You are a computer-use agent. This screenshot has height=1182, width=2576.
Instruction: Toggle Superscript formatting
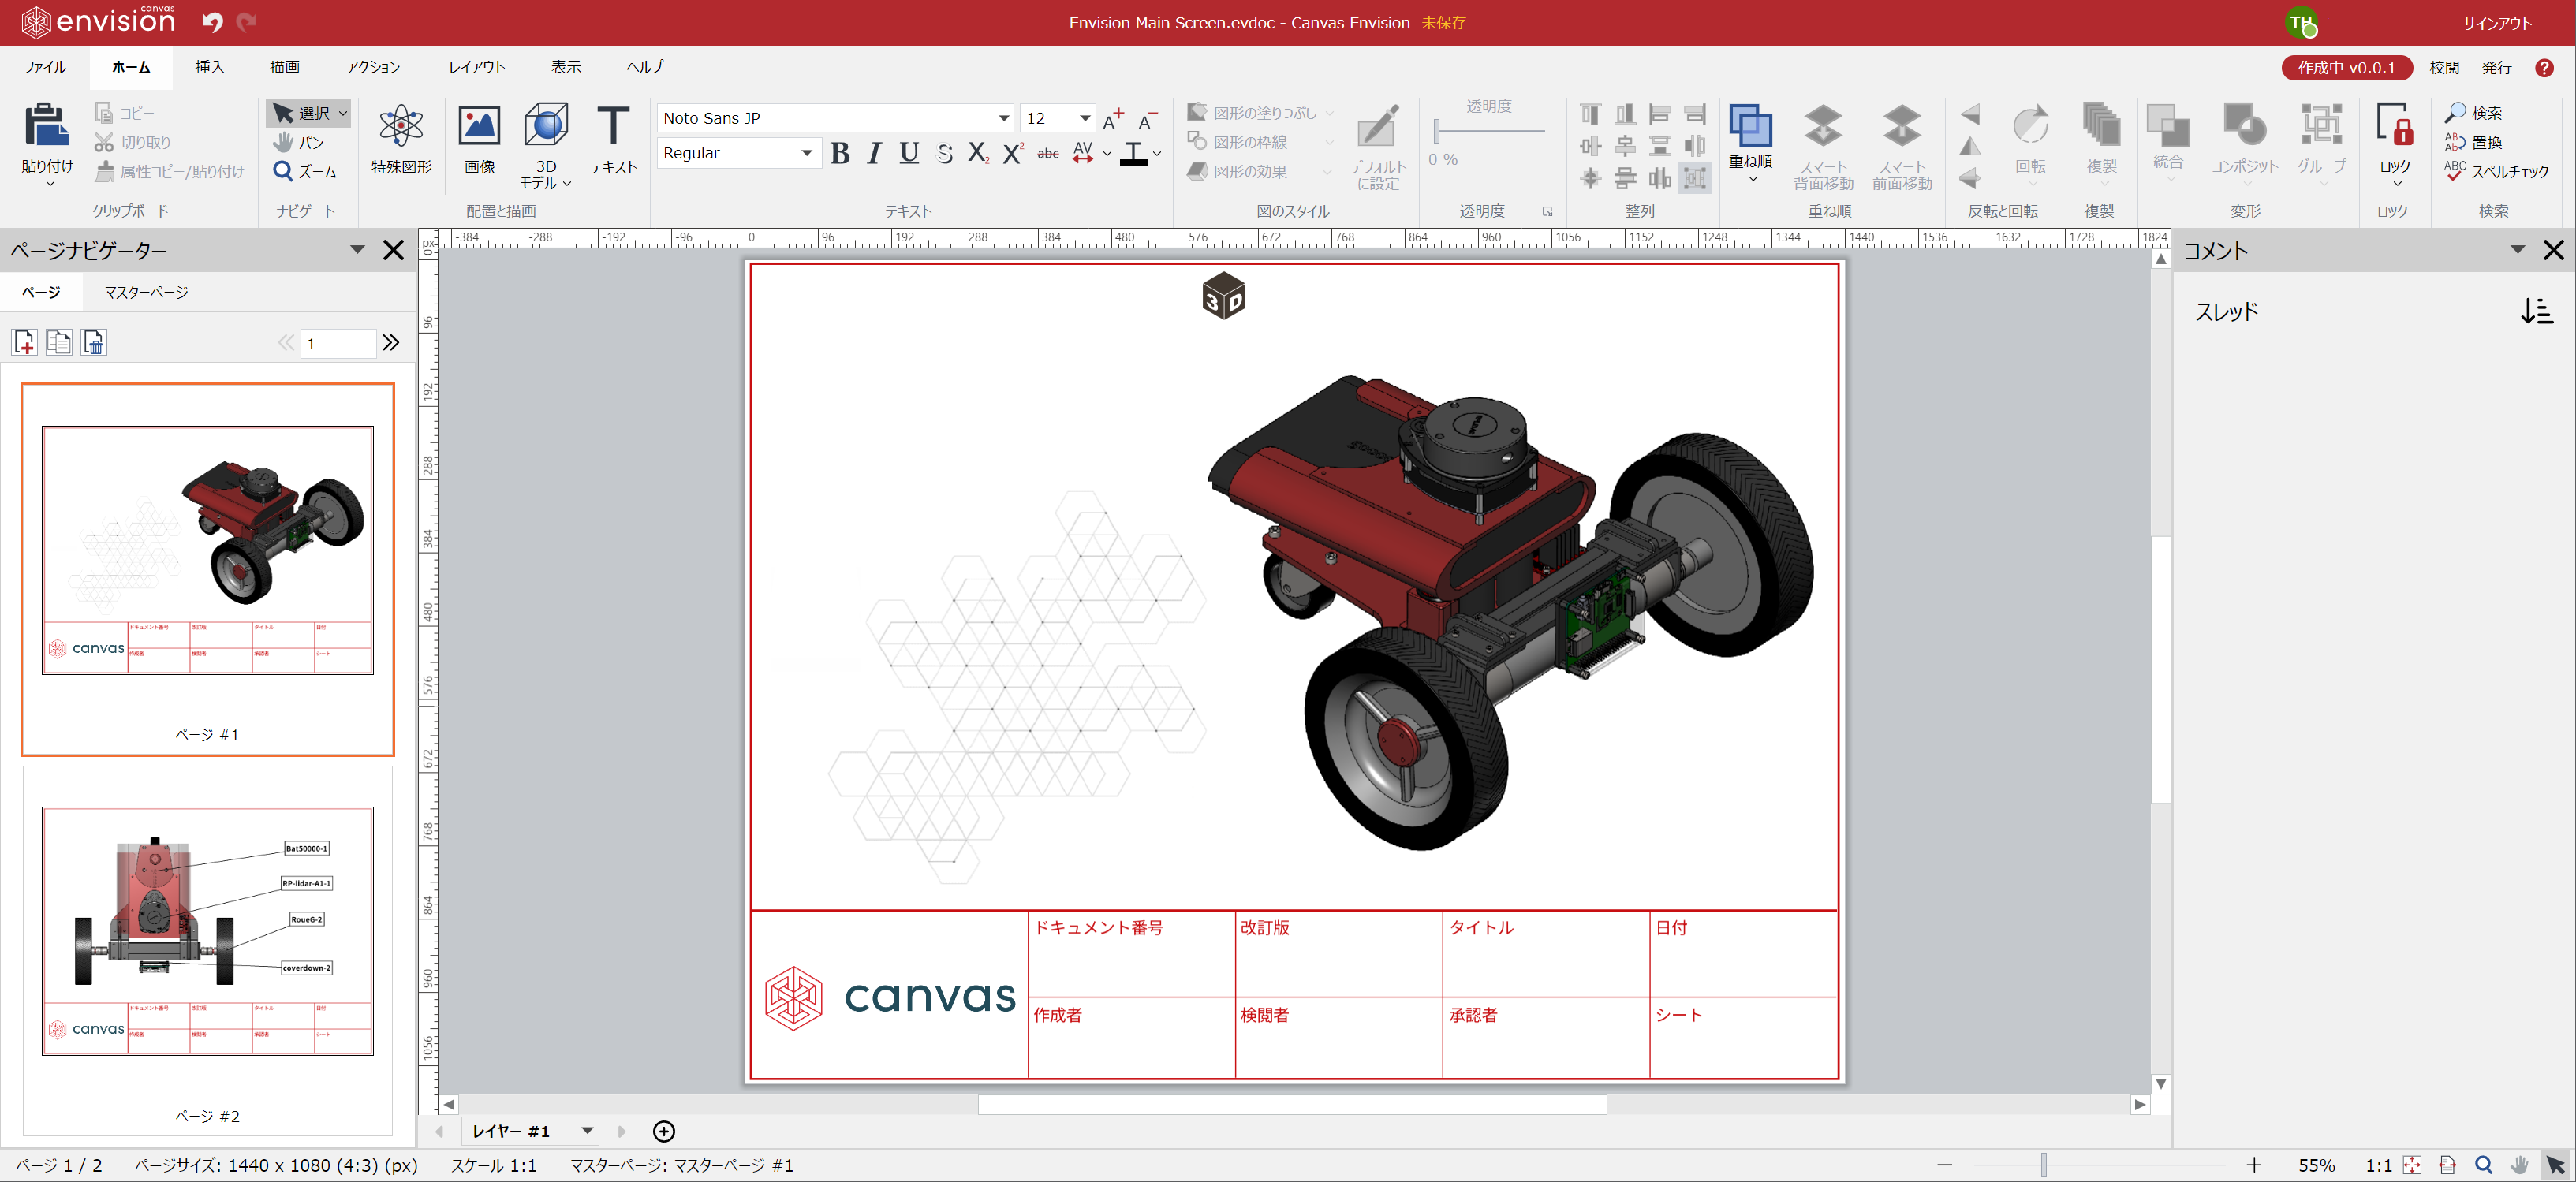1012,153
